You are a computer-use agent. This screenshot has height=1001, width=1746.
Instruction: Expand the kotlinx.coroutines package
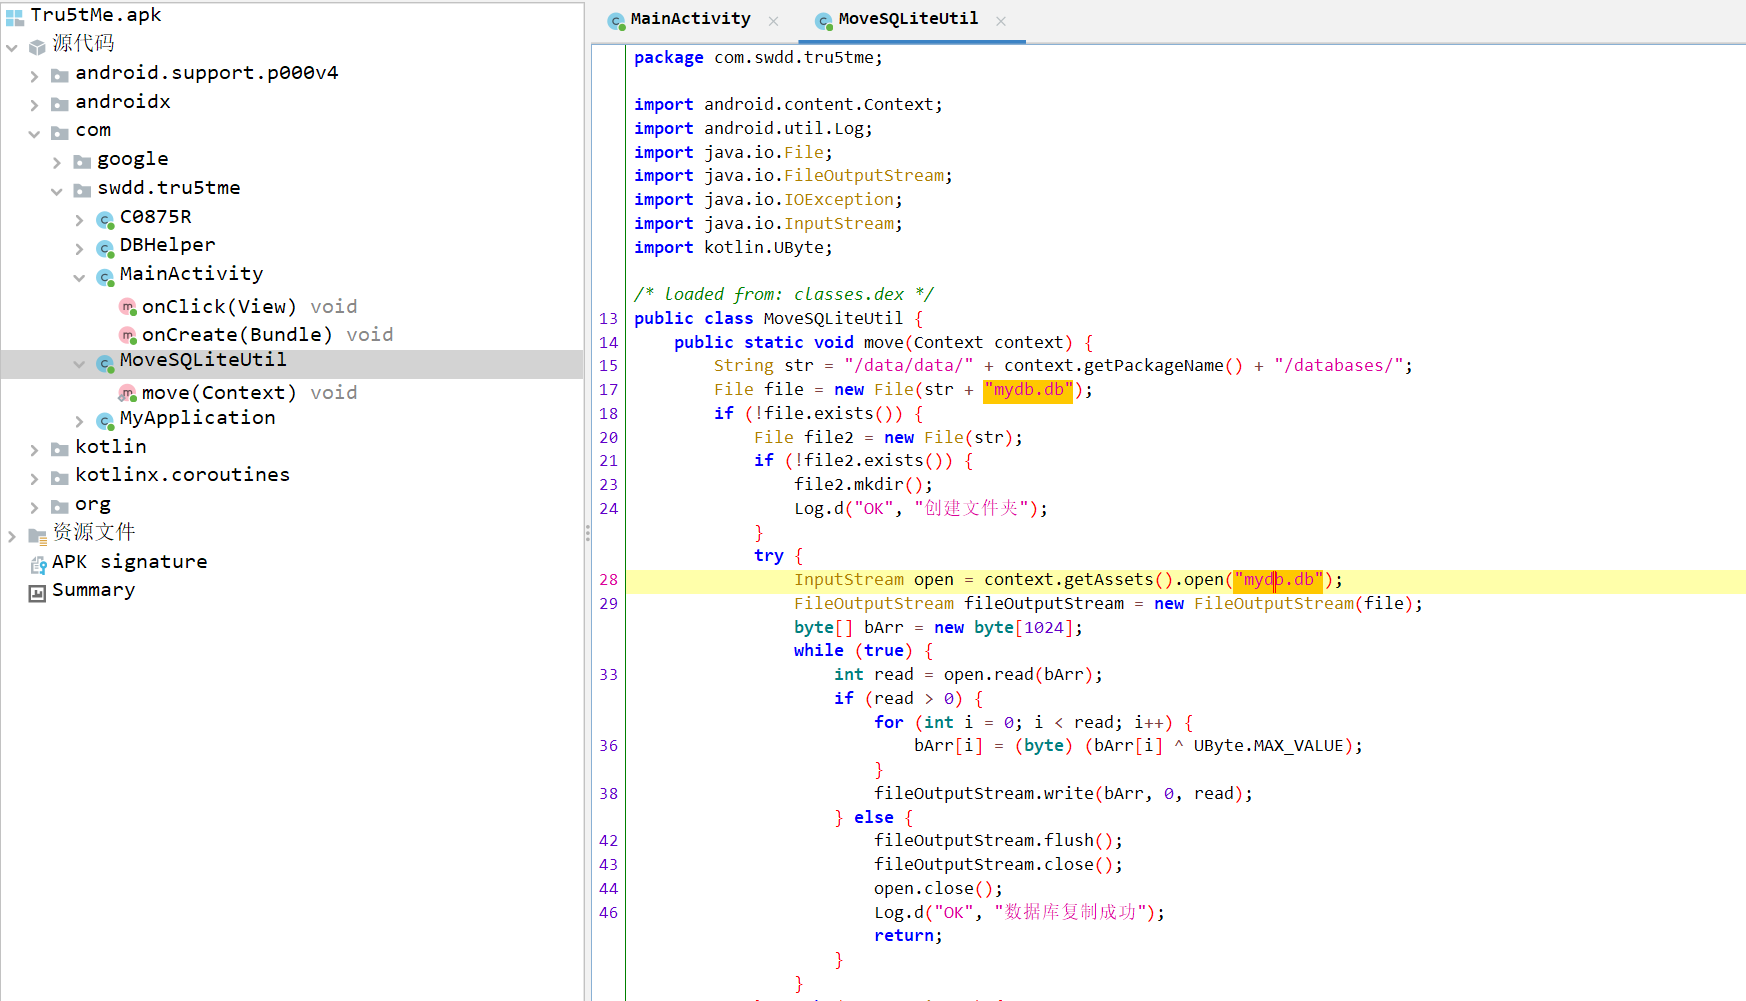(x=34, y=478)
